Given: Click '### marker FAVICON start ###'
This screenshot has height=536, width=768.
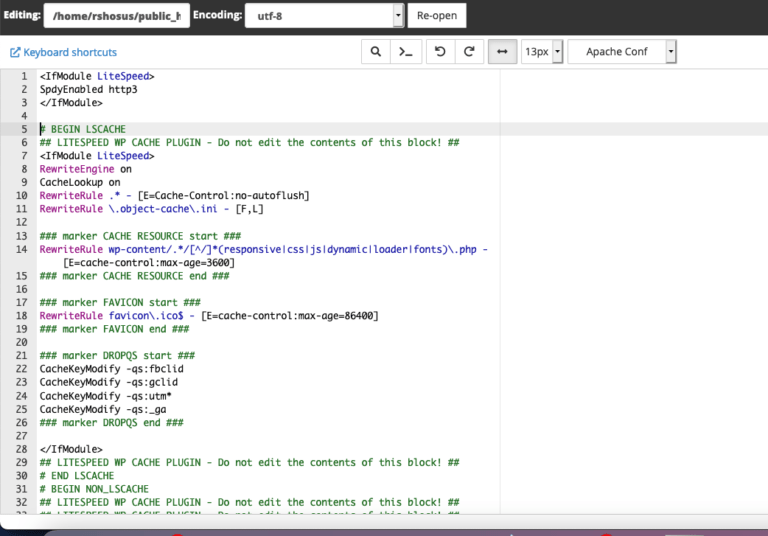Looking at the screenshot, I should (x=120, y=302).
